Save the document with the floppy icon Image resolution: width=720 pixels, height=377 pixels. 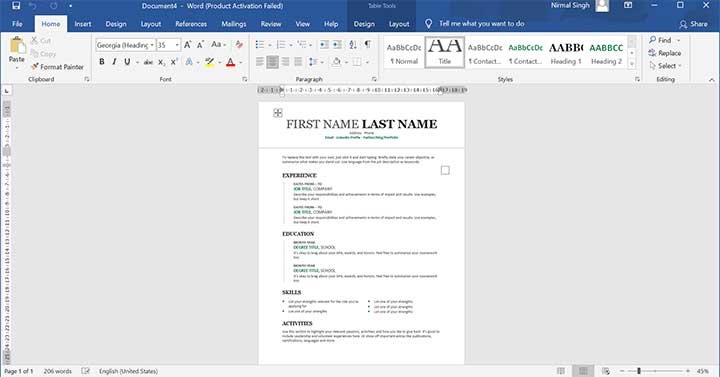click(16, 6)
